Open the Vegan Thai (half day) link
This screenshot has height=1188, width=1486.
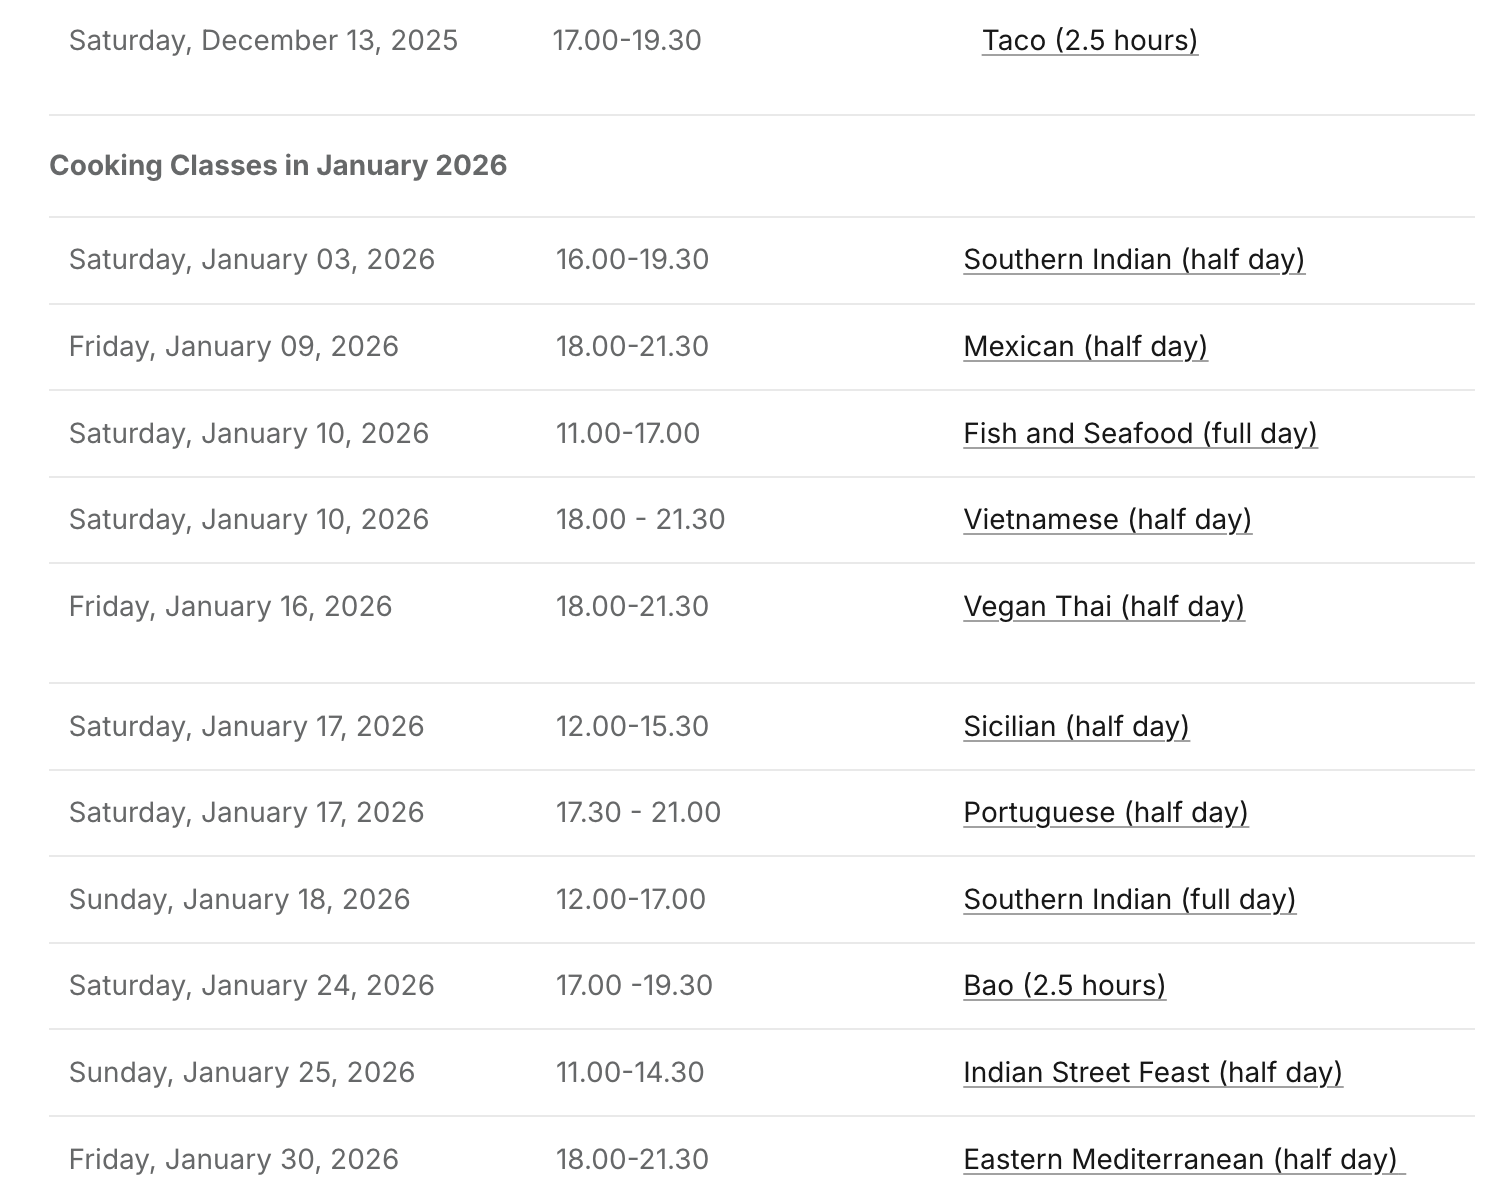click(x=1103, y=606)
